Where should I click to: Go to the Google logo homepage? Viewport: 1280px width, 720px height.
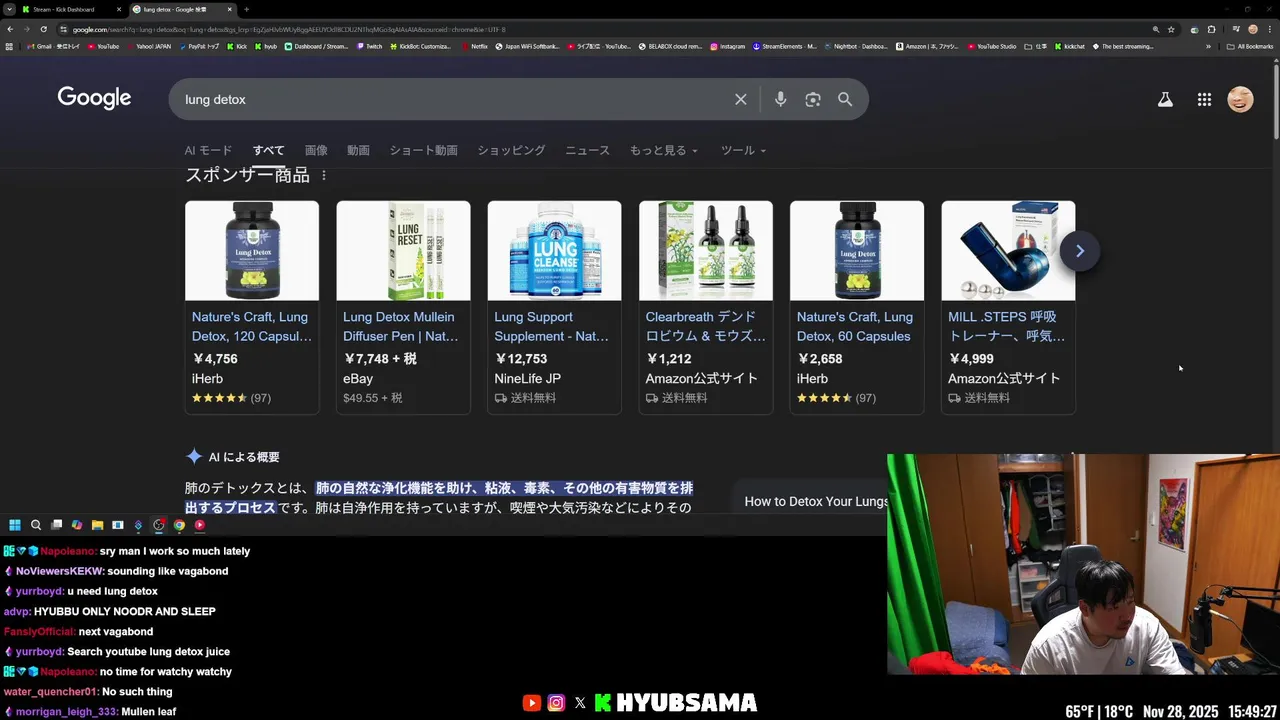(x=94, y=98)
